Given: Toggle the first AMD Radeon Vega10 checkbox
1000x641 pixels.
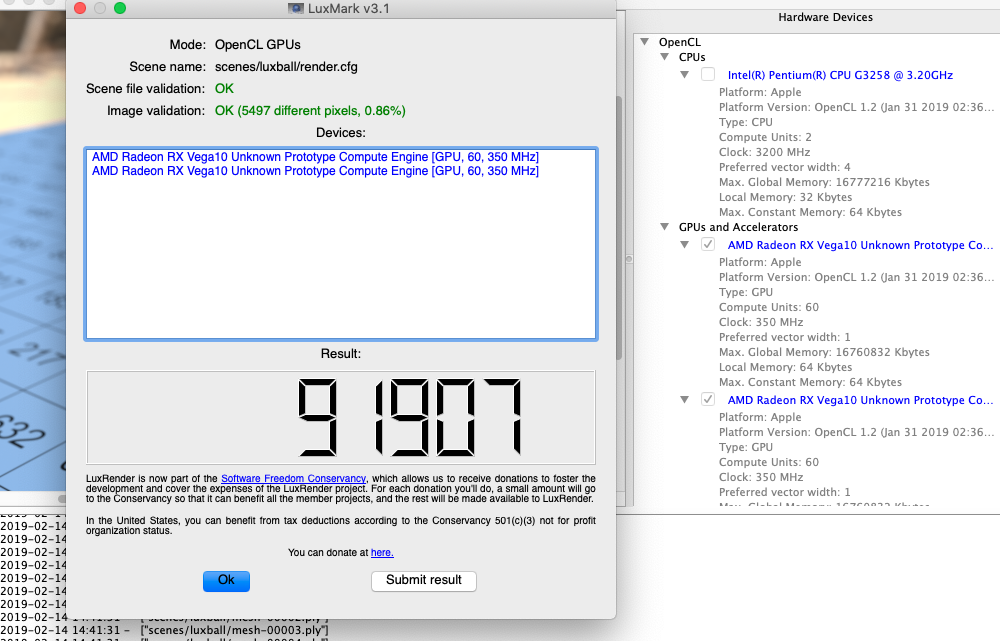Looking at the screenshot, I should 708,245.
